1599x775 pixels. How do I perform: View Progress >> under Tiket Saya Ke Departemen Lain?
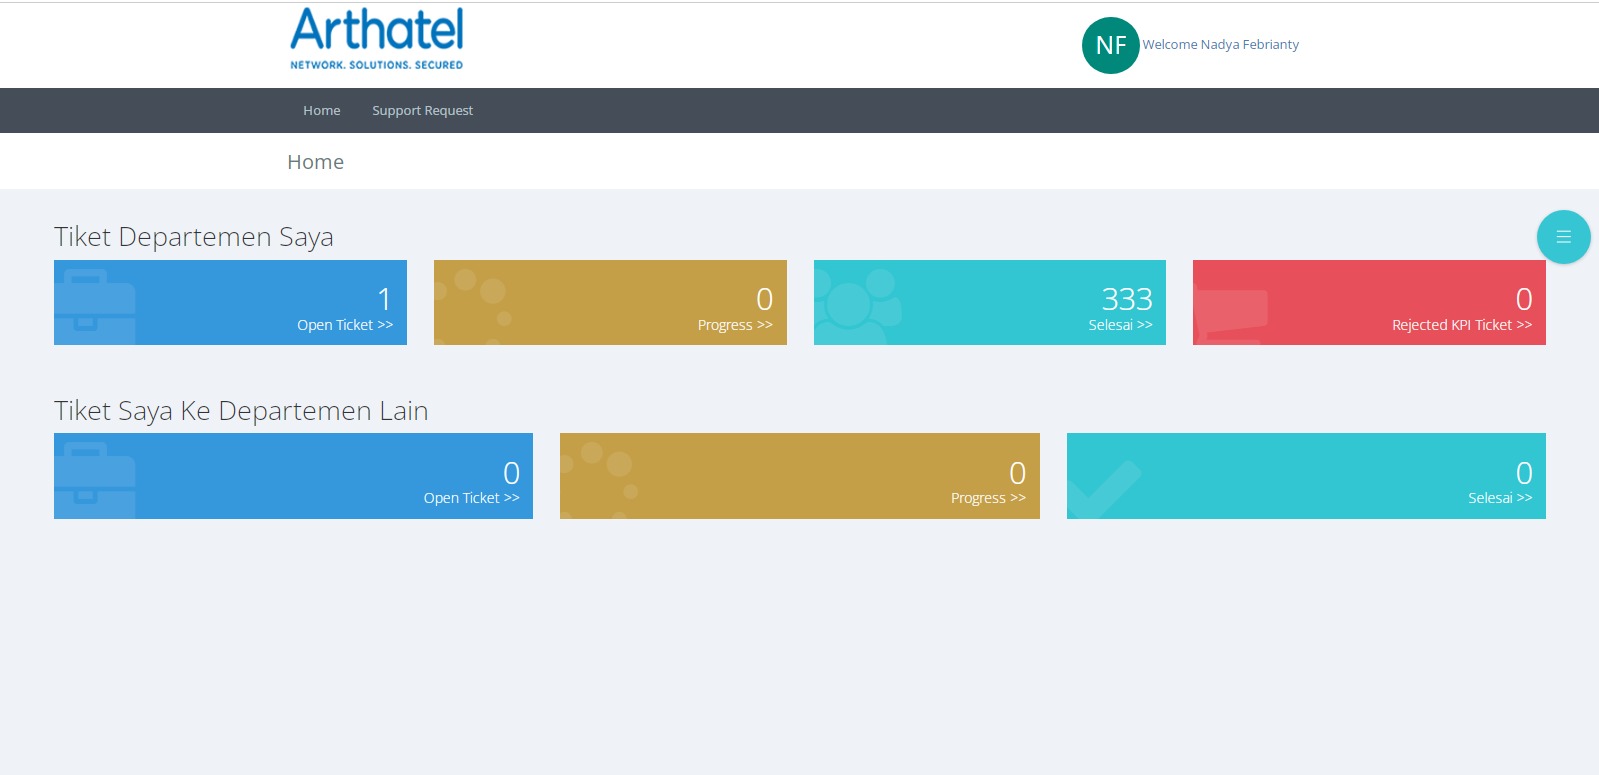point(988,498)
